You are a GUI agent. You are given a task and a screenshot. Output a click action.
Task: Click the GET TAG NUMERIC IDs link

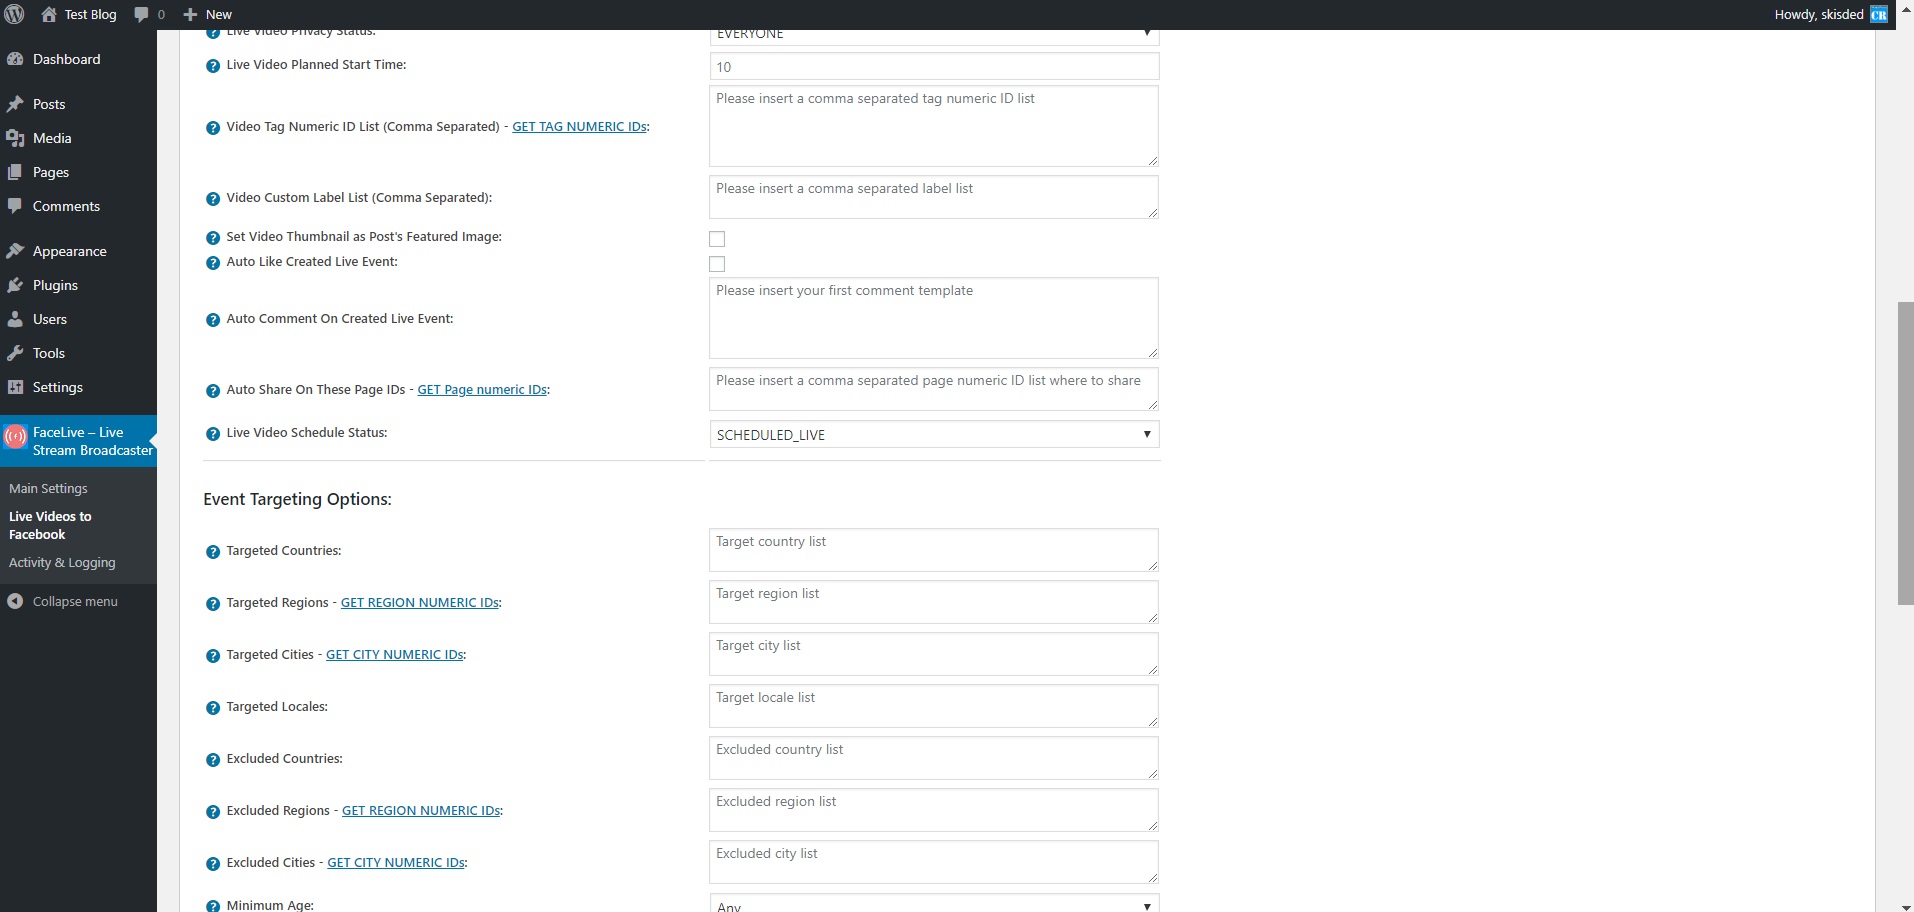578,126
